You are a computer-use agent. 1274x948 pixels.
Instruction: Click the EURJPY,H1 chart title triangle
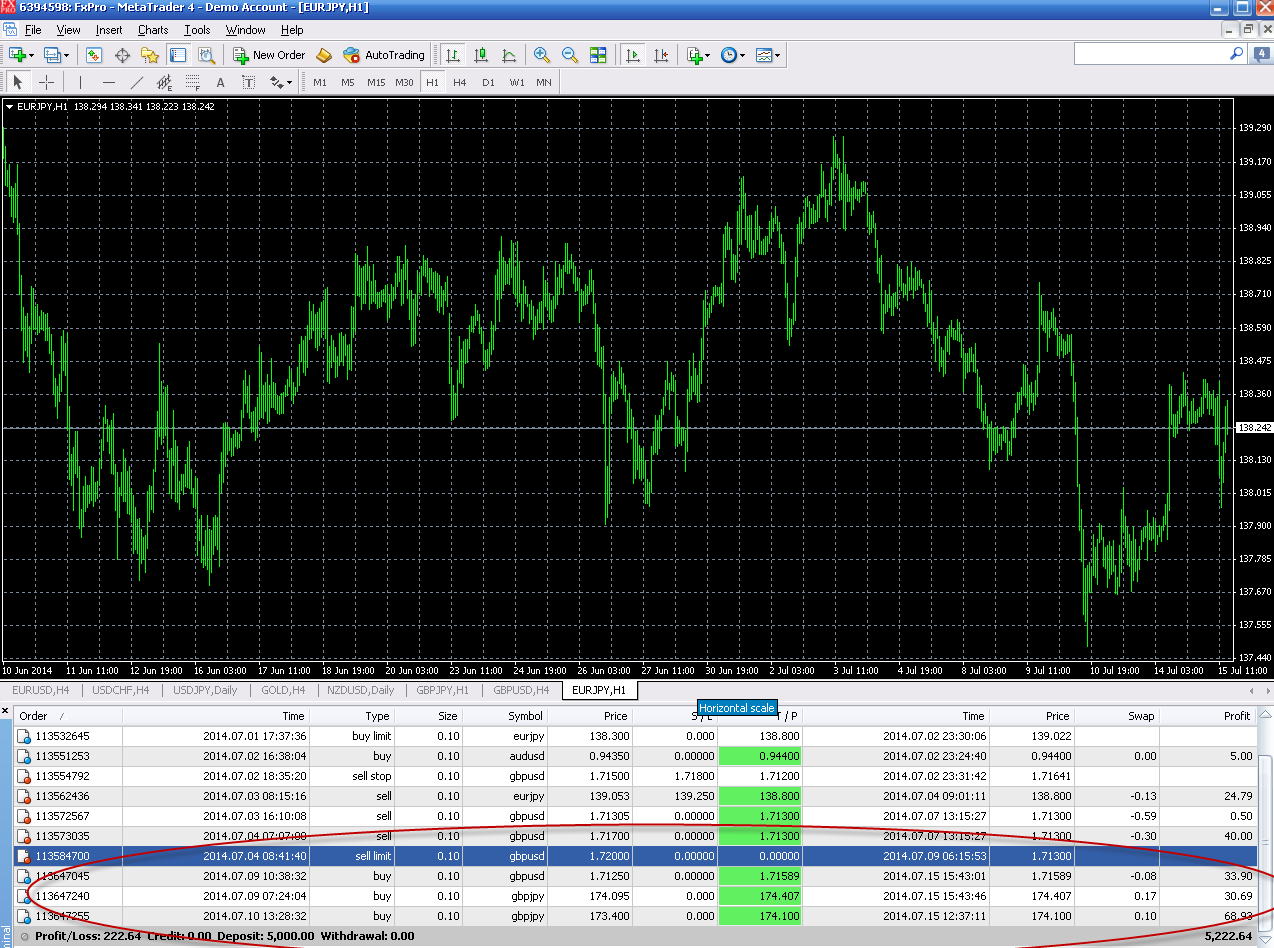tap(10, 106)
